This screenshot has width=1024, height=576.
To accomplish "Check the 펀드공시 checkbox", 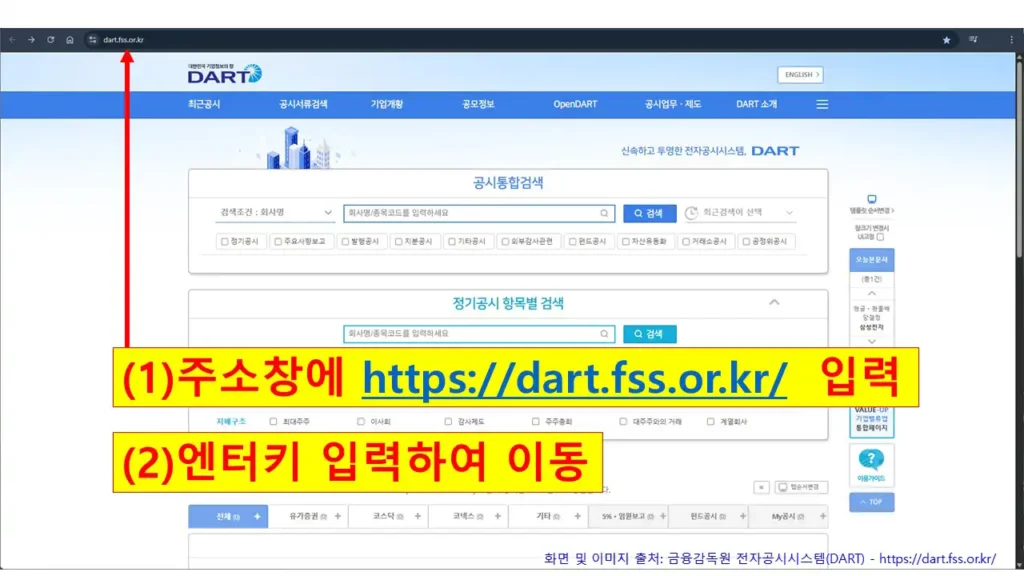I will (x=573, y=242).
